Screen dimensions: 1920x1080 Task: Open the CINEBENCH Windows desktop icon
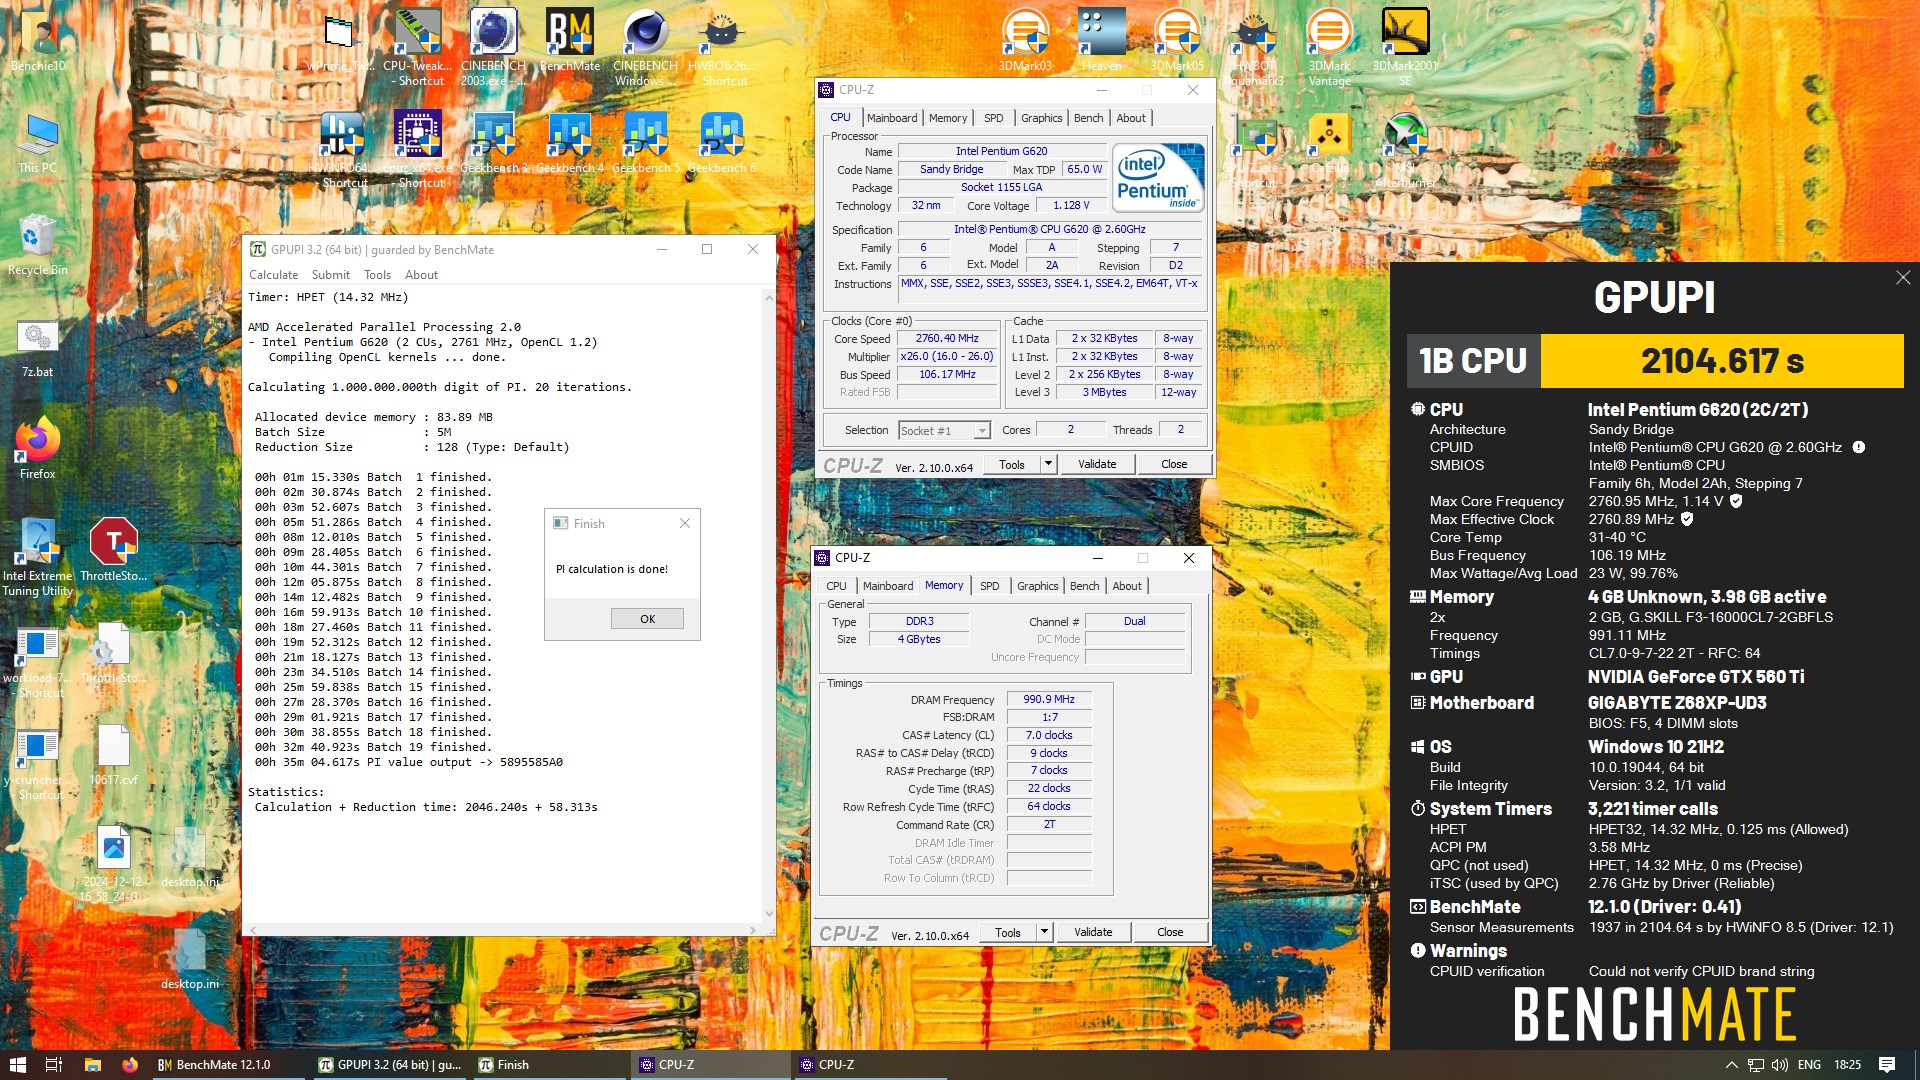tap(645, 46)
